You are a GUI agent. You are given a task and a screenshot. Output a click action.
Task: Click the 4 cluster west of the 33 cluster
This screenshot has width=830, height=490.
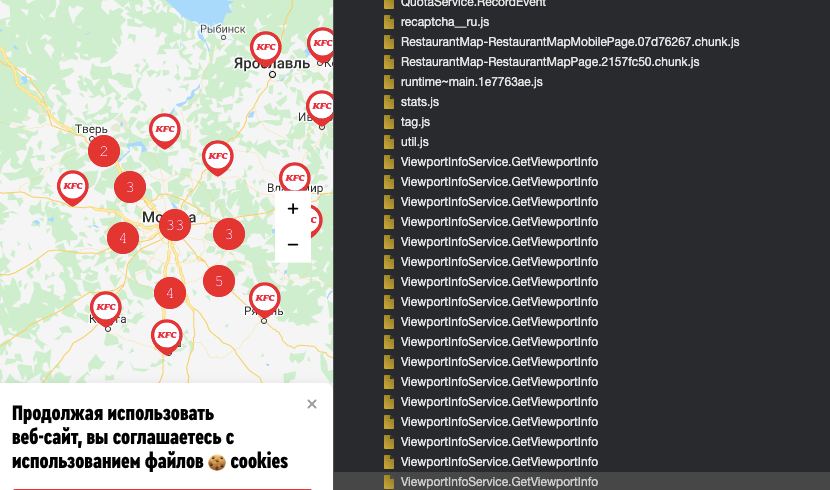123,238
